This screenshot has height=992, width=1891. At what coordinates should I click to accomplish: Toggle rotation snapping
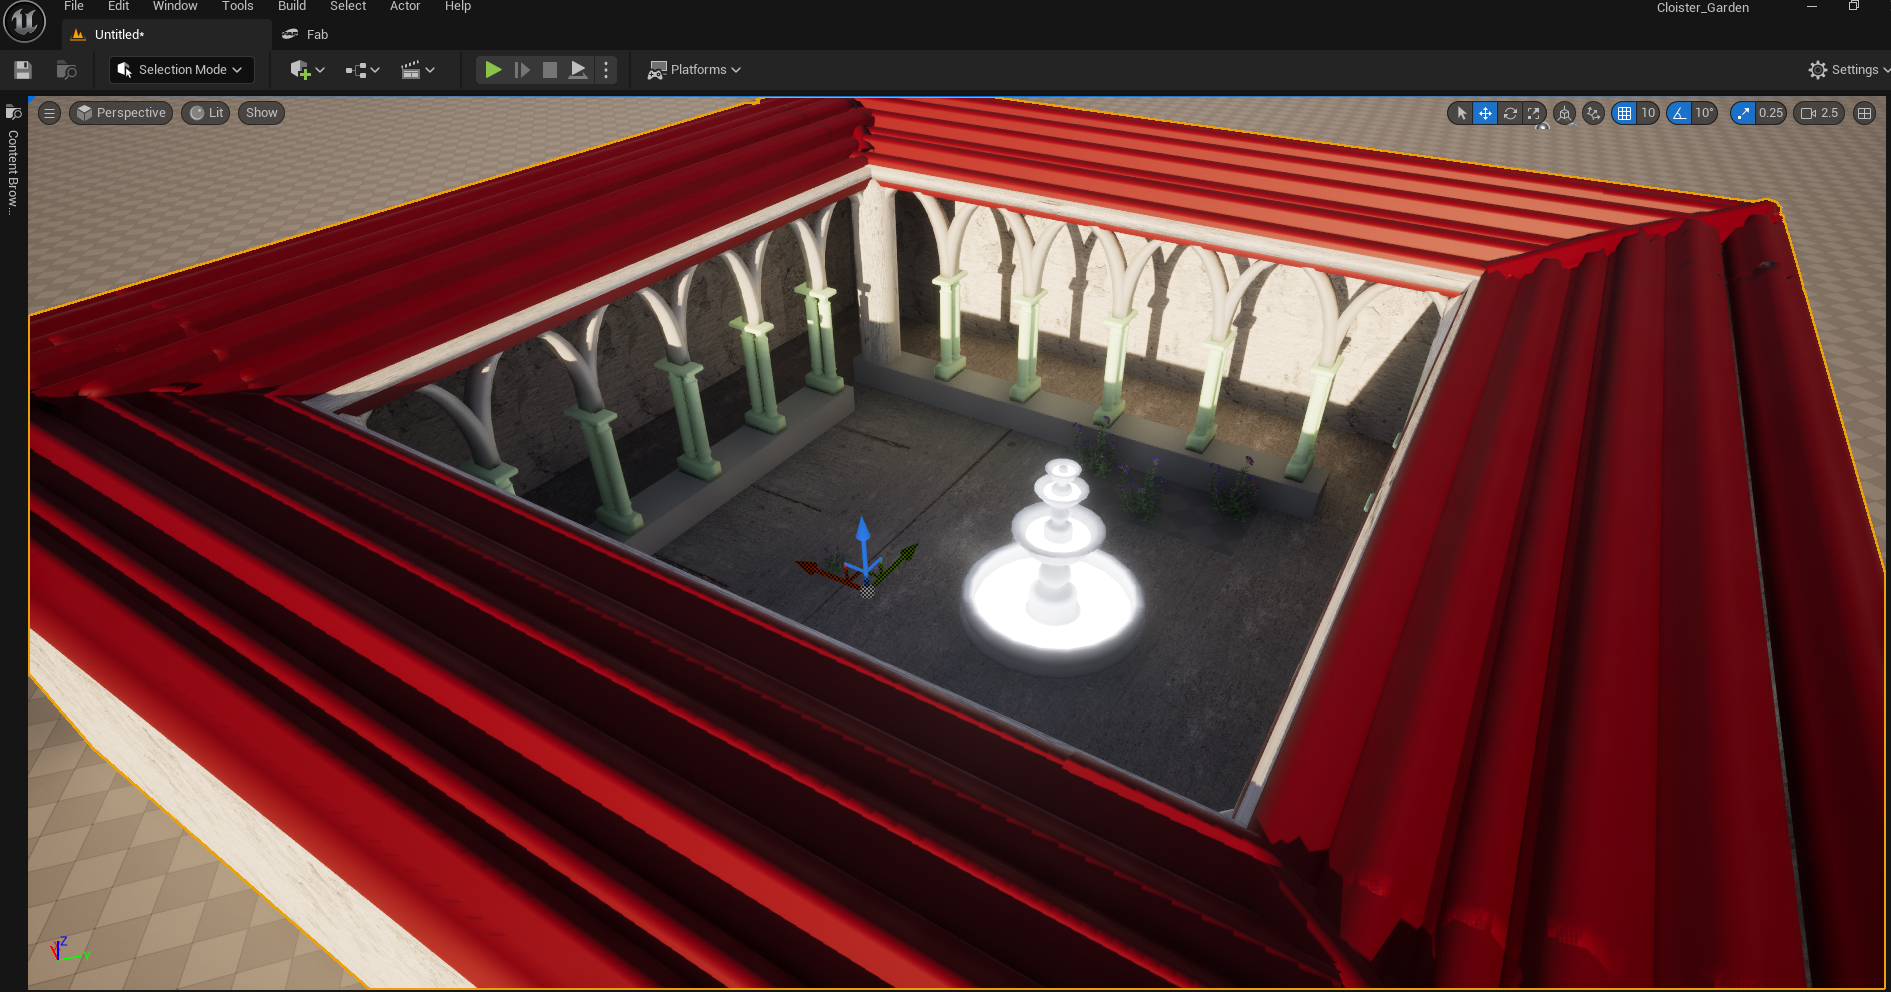click(1679, 113)
